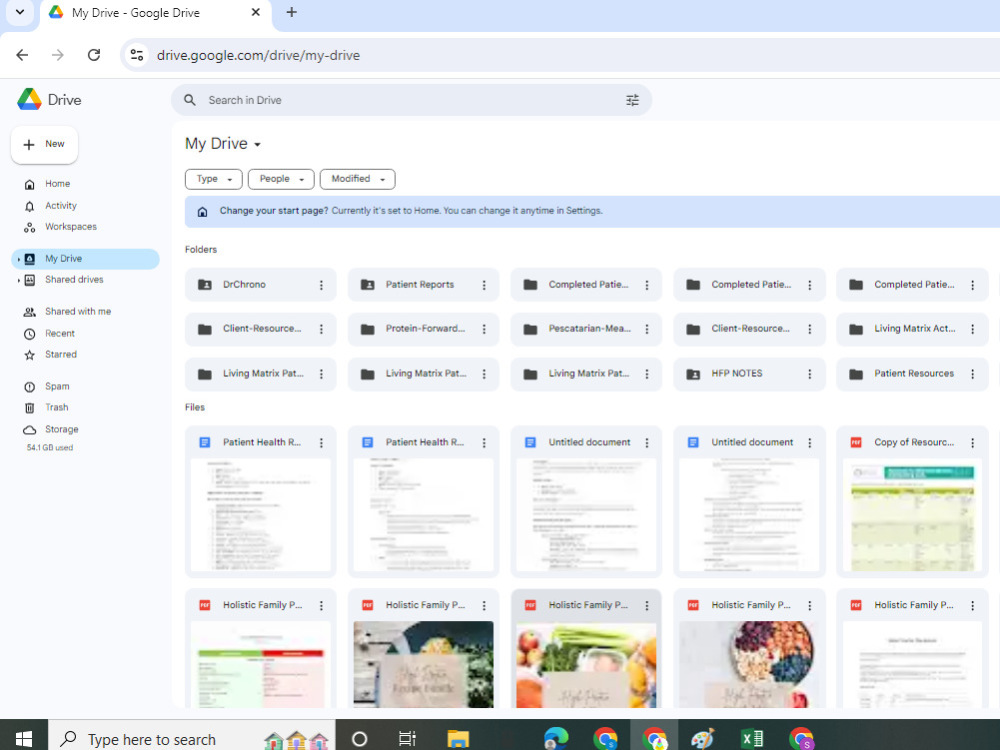Screen dimensions: 1000x750
Task: View site information icon in address bar
Action: (136, 55)
